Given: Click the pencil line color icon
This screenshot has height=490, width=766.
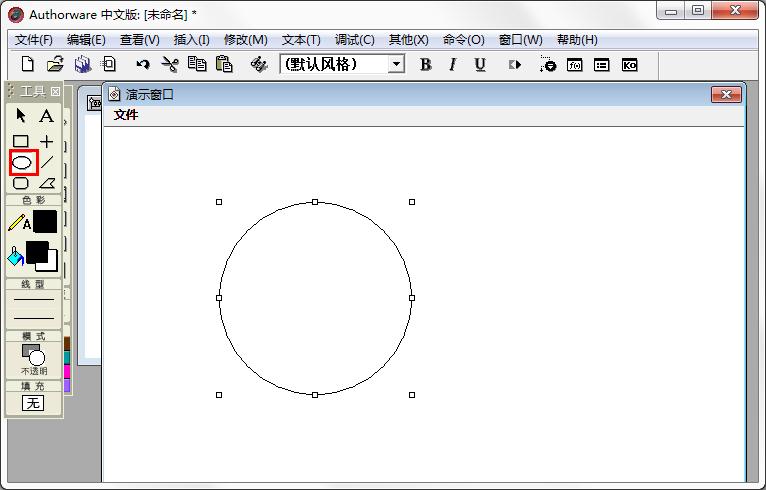Looking at the screenshot, I should [16, 222].
